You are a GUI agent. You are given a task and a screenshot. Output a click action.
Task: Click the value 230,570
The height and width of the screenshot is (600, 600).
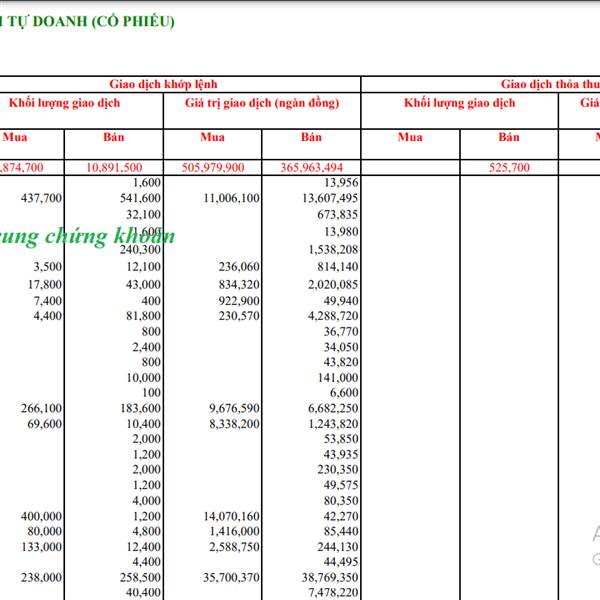tap(239, 316)
